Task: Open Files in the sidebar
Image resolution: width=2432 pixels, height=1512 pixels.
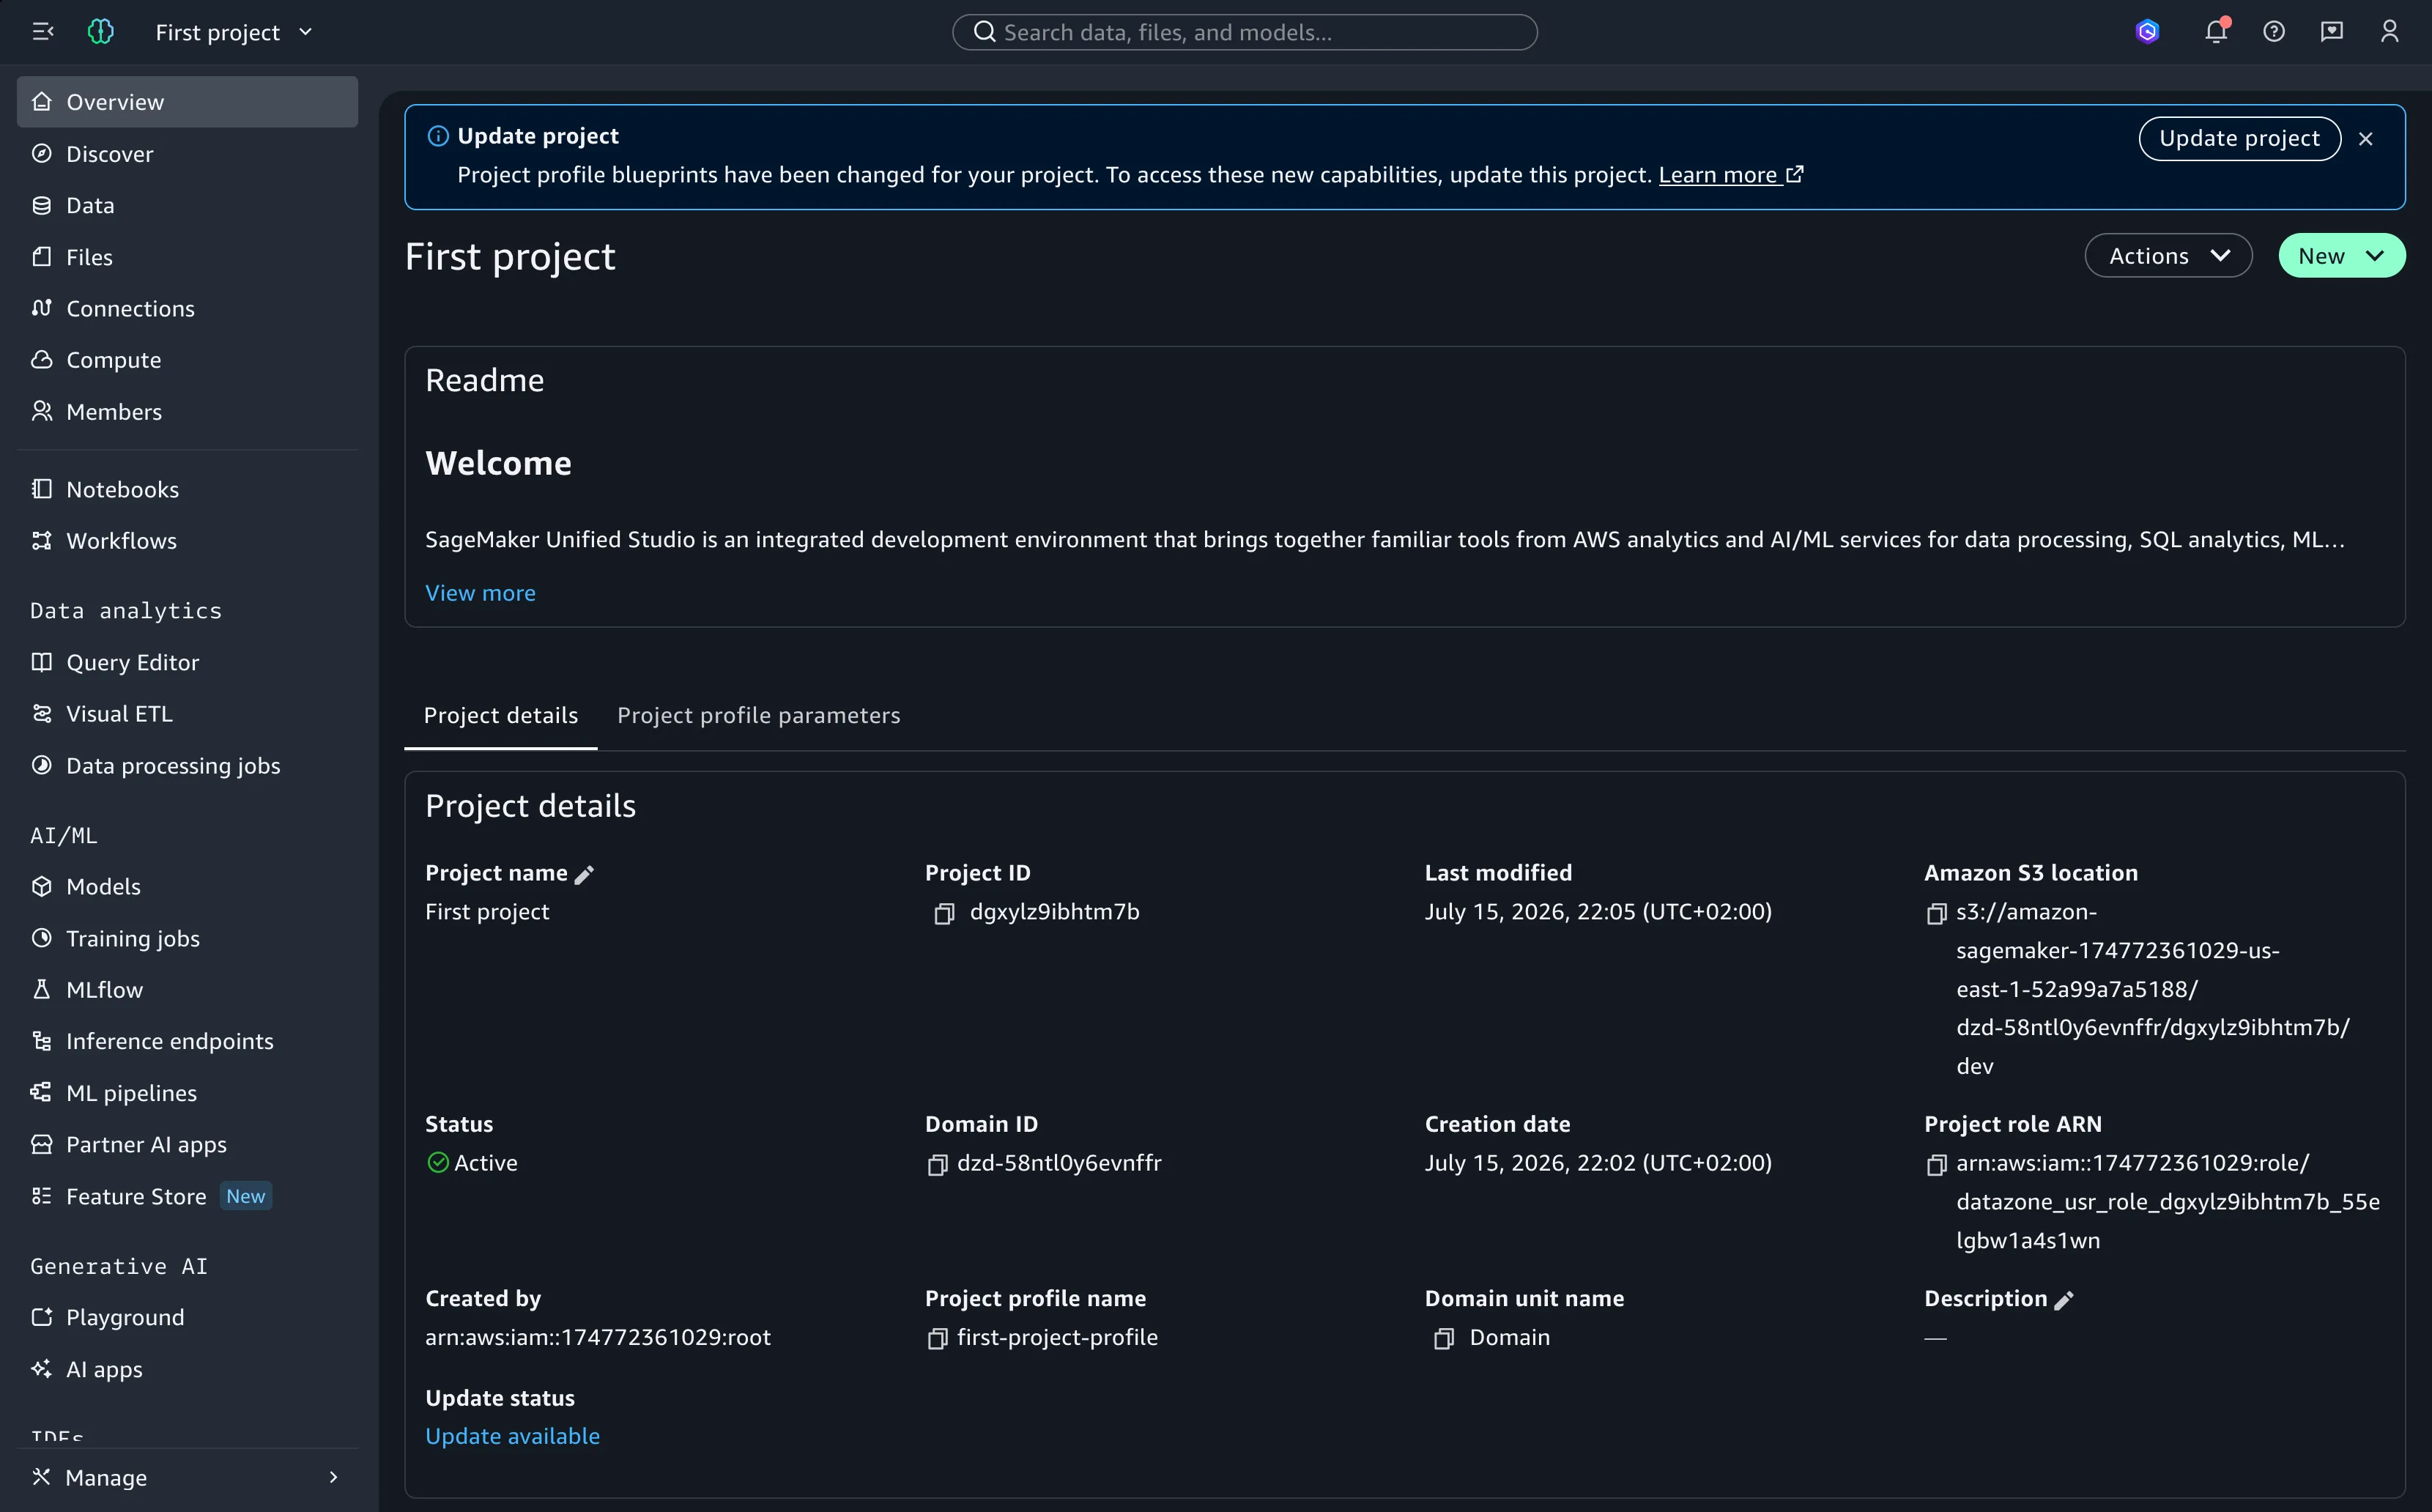Action: click(x=187, y=257)
